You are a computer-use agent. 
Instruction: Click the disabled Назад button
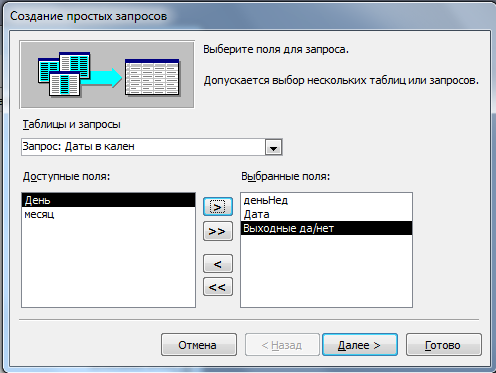(282, 345)
